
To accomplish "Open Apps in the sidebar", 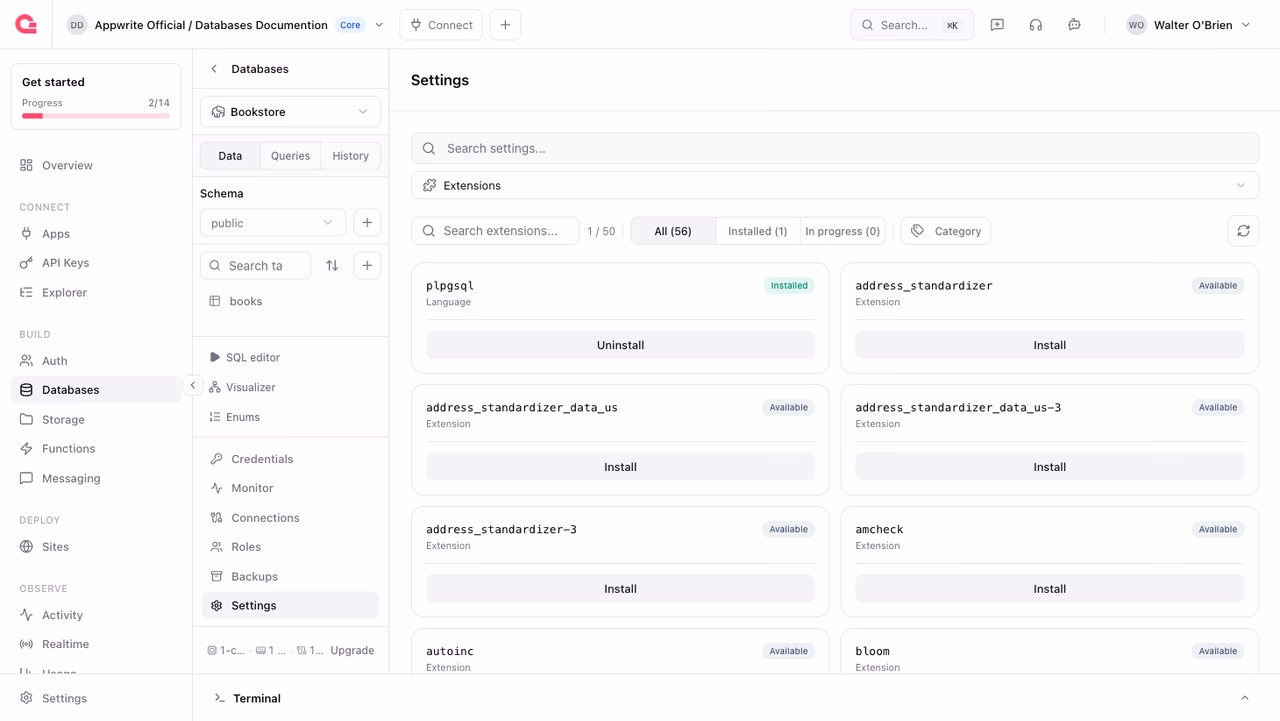I will point(96,234).
